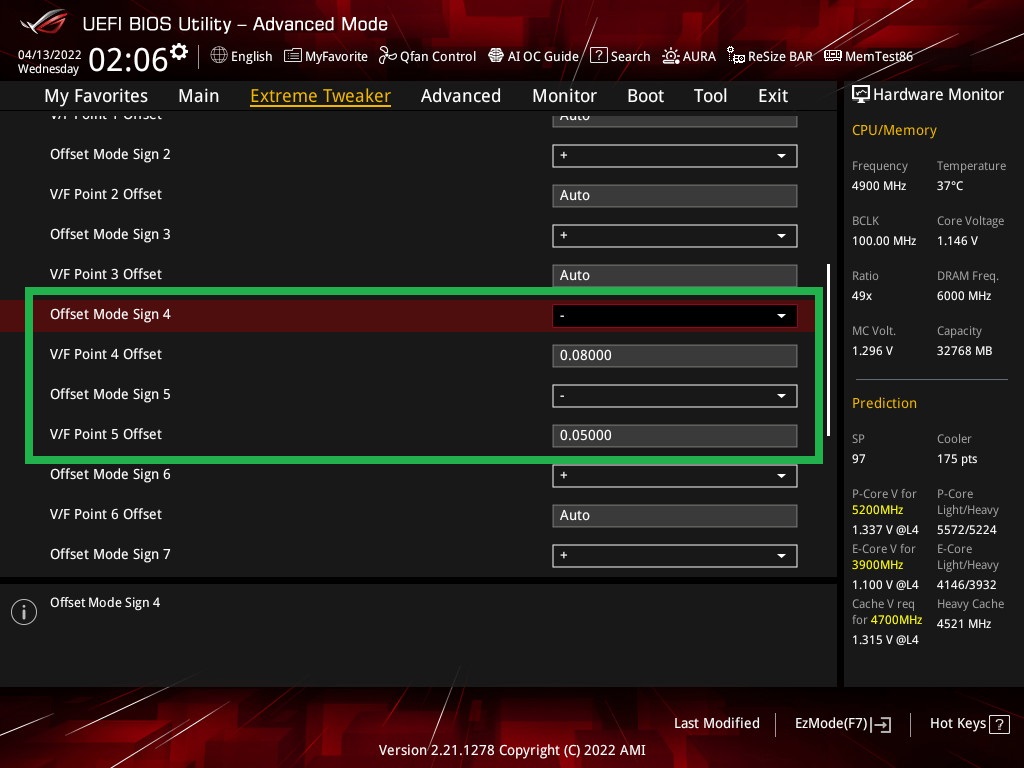Screen dimensions: 1024x768
Task: Open Offset Mode Sign 2 dropdown
Action: (675, 155)
